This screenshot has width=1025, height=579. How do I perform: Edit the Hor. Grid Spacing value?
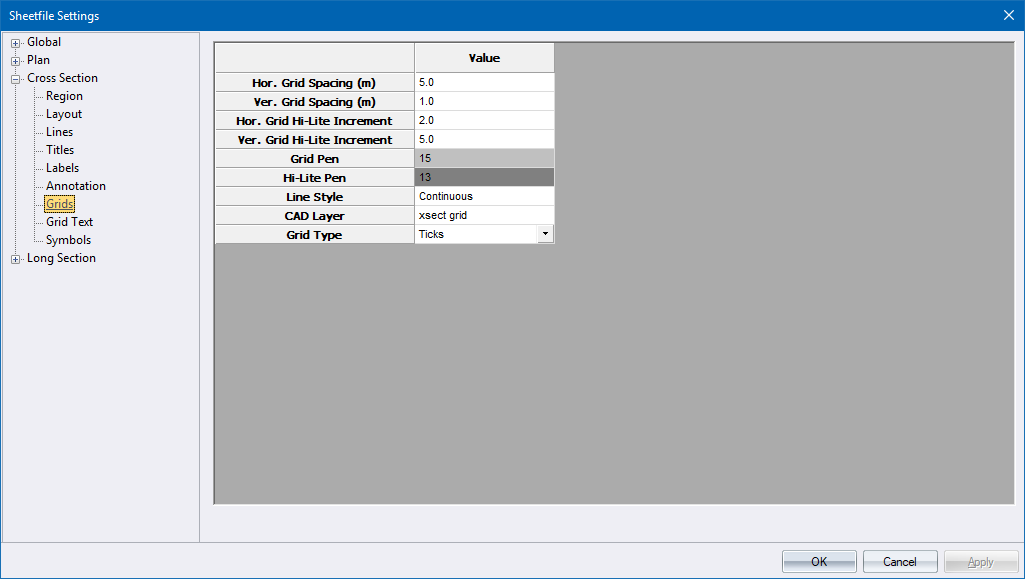point(484,82)
